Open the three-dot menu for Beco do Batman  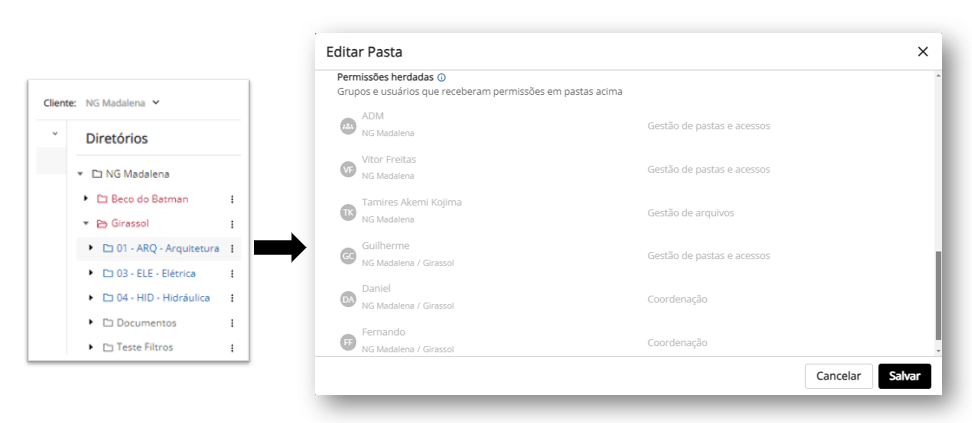[x=232, y=199]
